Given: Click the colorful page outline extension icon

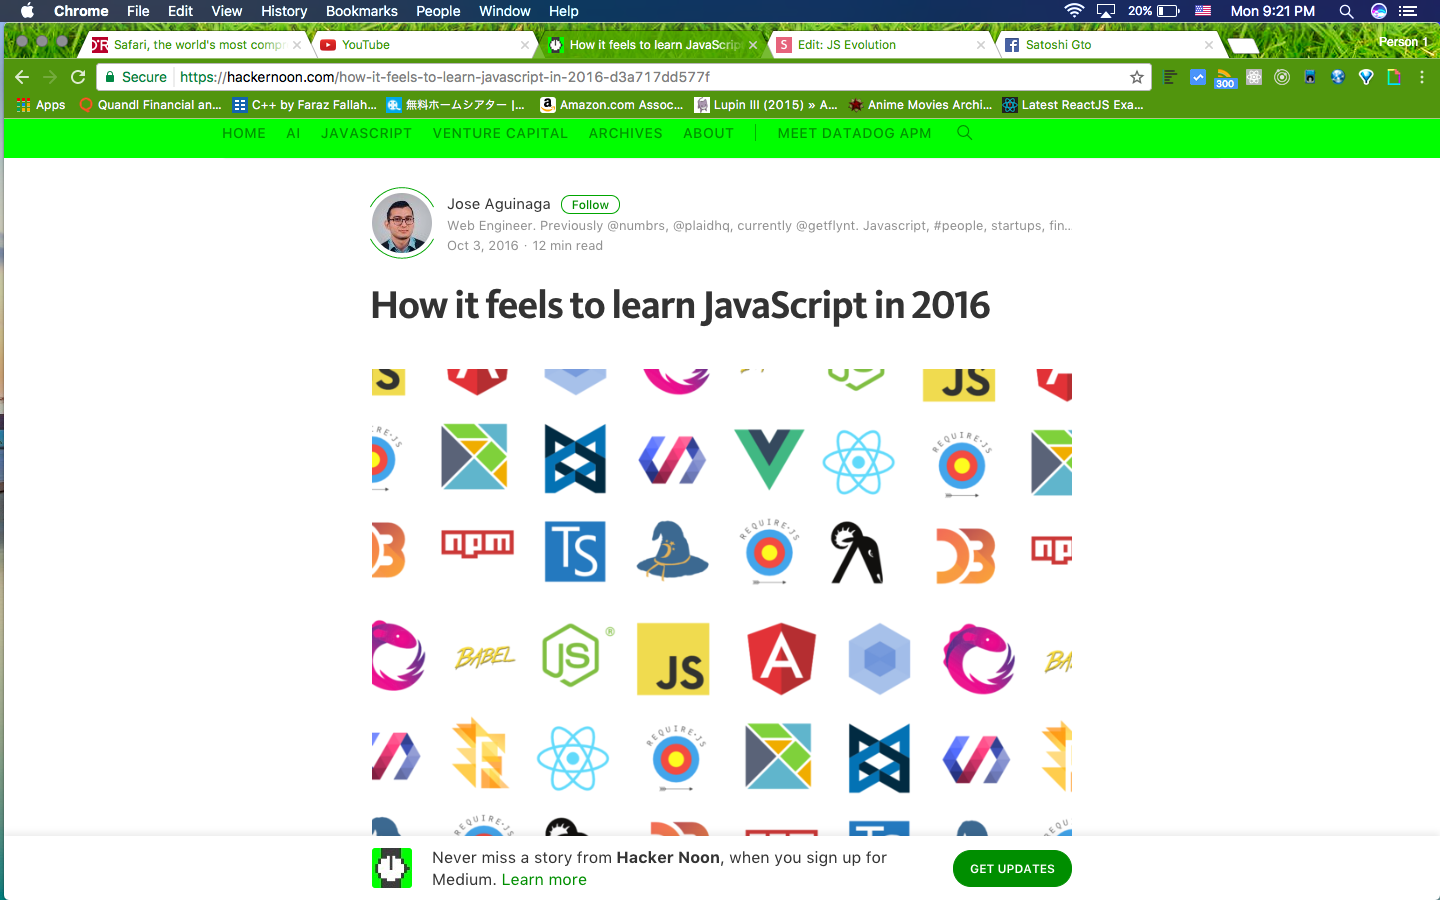Looking at the screenshot, I should (x=1394, y=77).
